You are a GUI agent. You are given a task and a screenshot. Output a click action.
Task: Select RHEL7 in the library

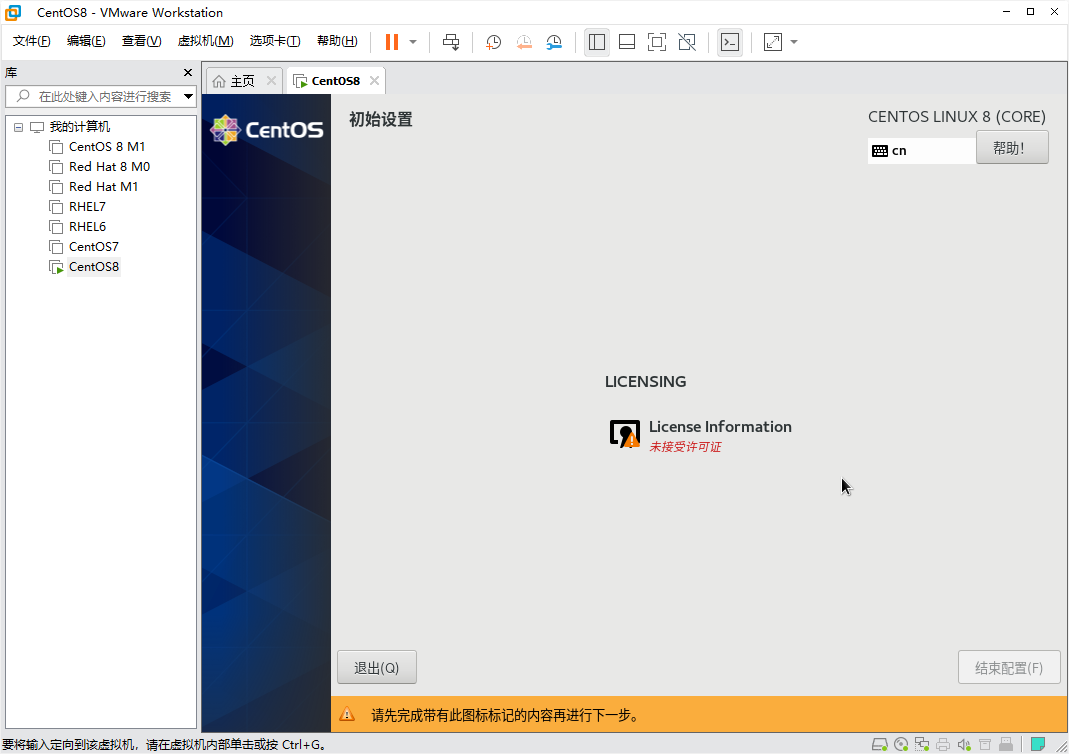click(87, 207)
